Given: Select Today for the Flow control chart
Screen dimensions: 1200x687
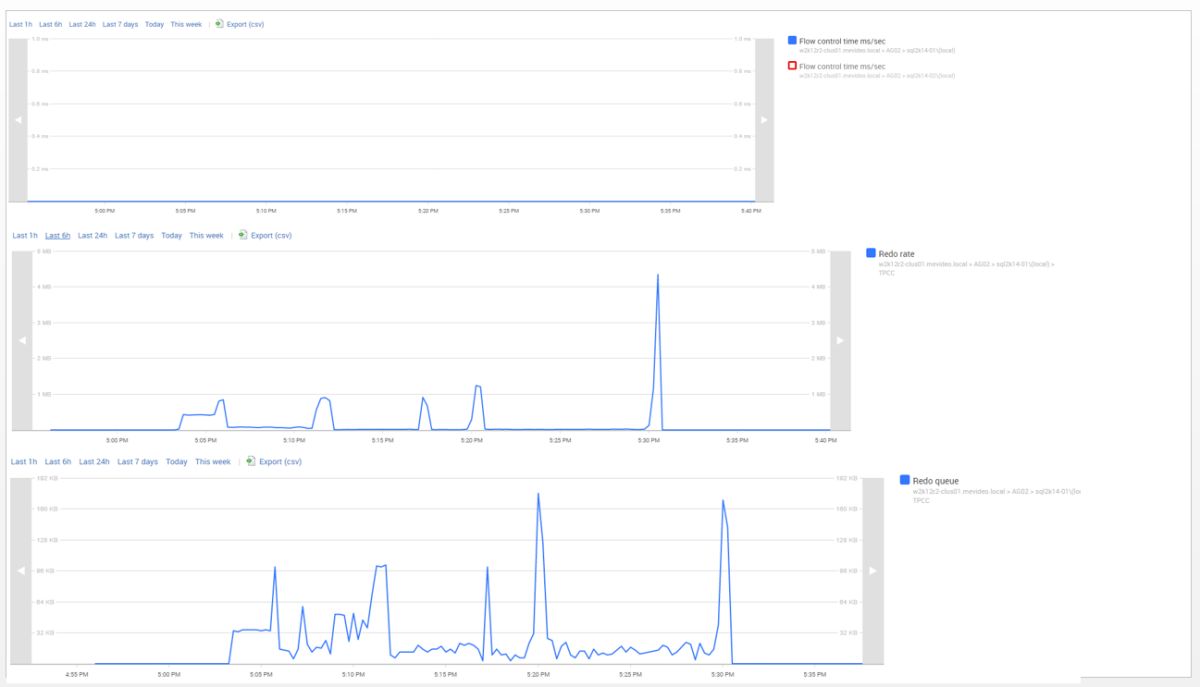Looking at the screenshot, I should pyautogui.click(x=154, y=24).
